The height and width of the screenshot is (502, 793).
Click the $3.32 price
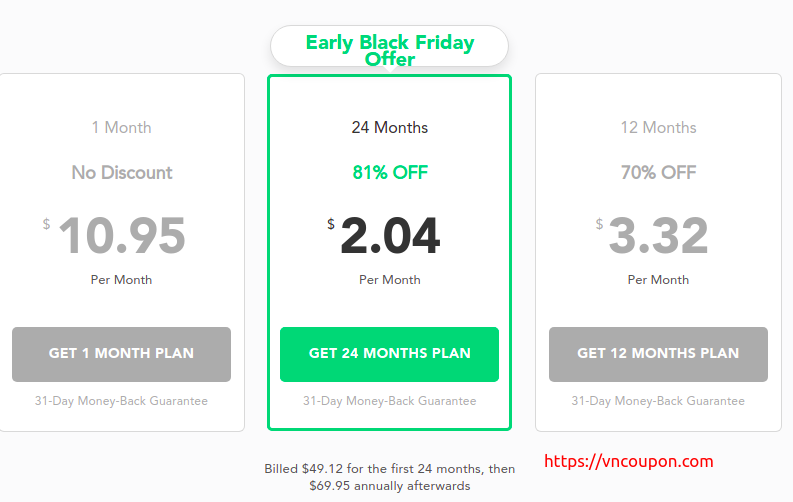(652, 235)
